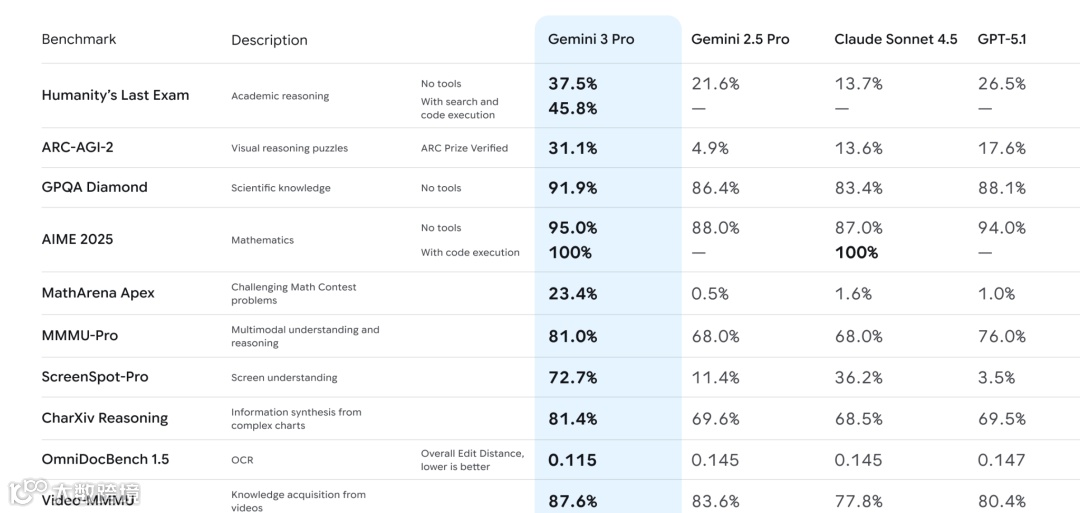
Task: Click the GPT-5.1 column header
Action: [1002, 39]
